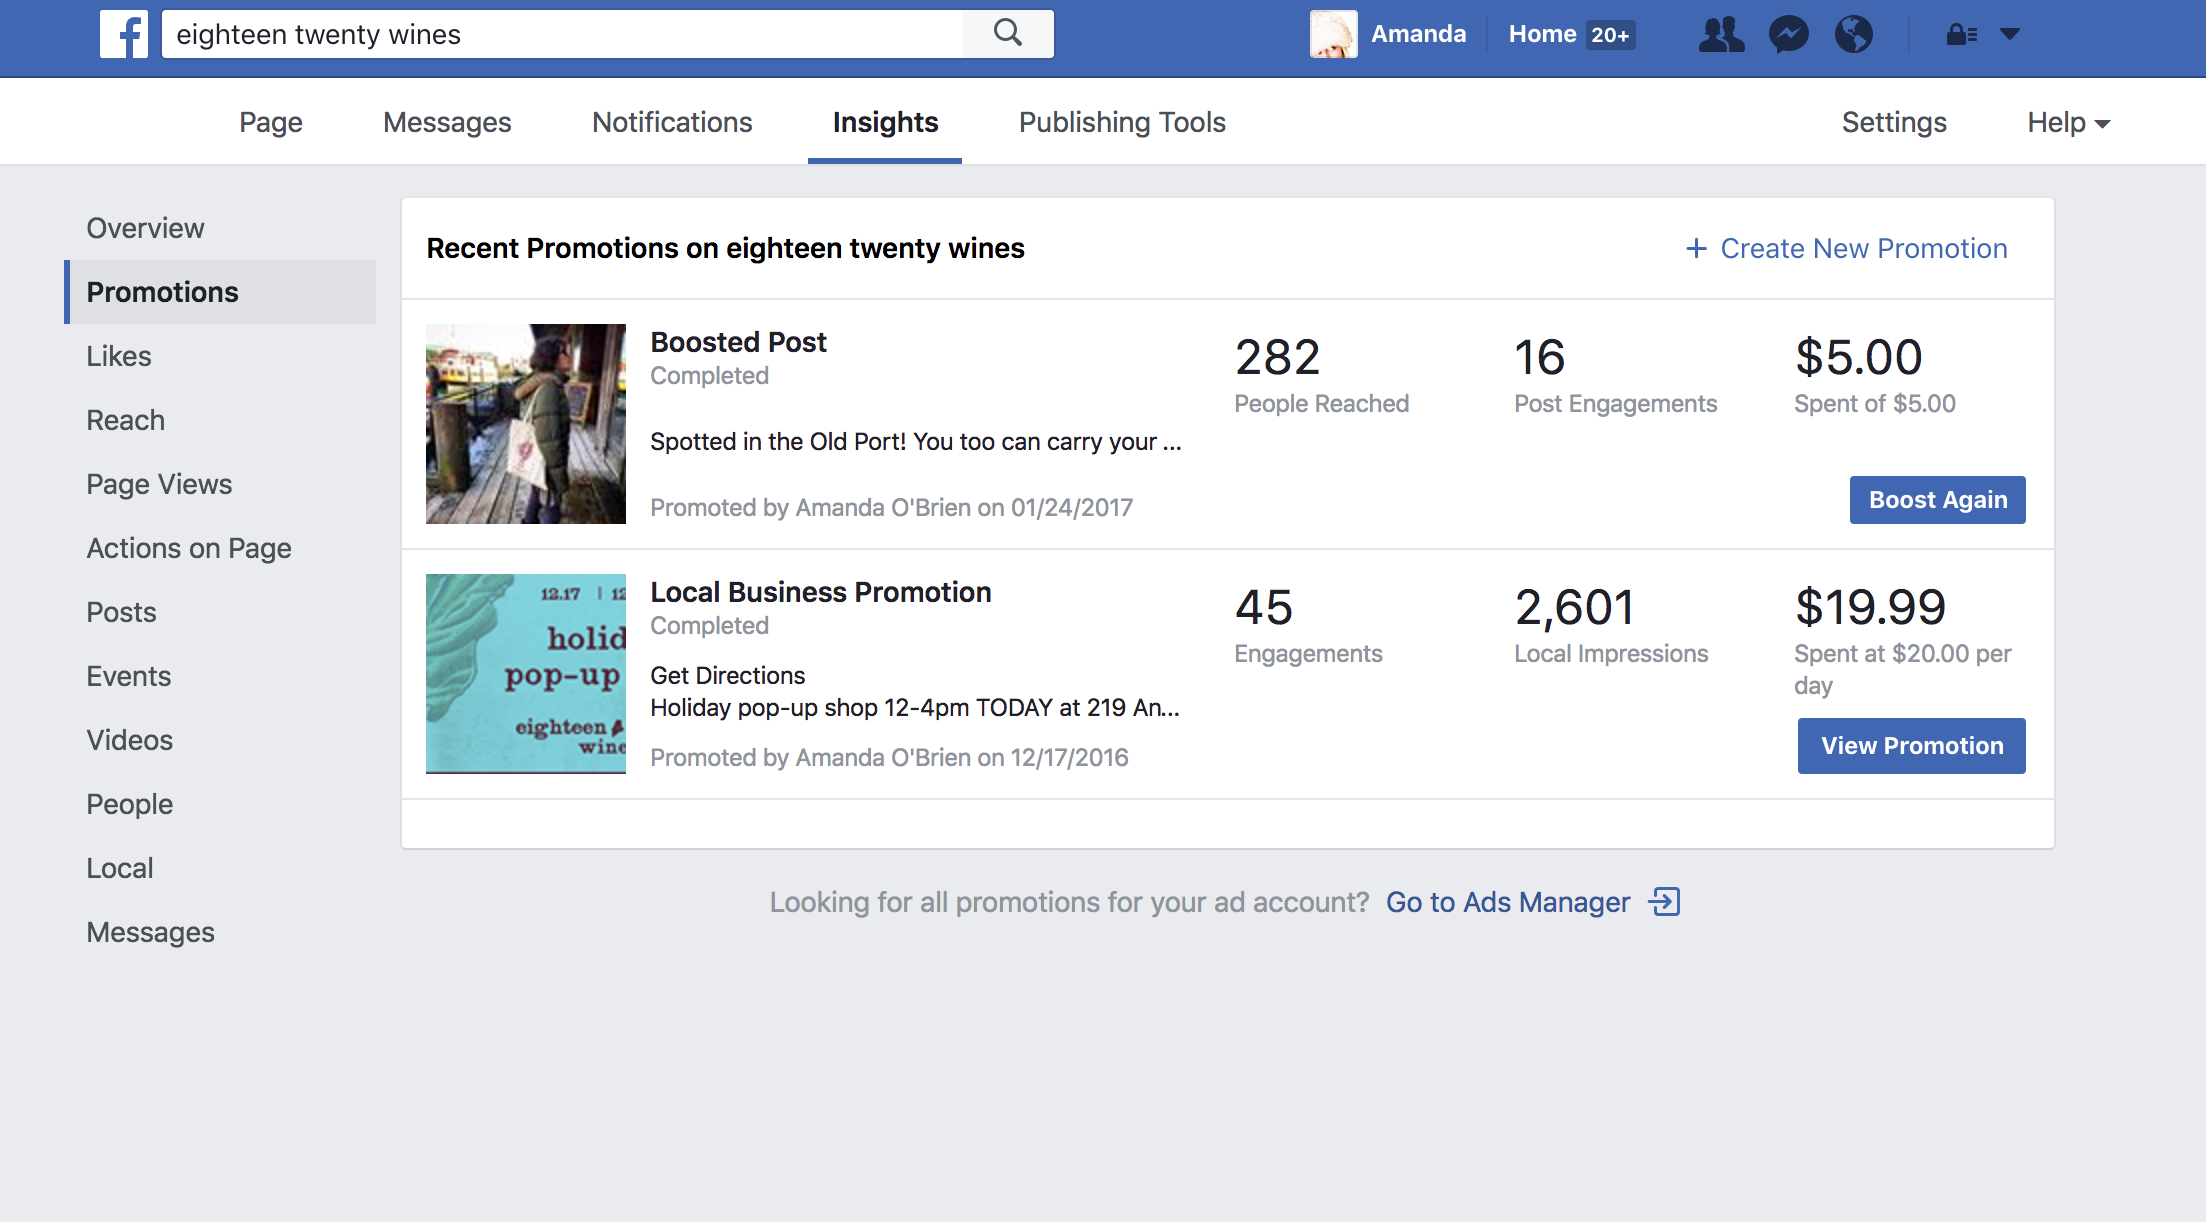Click the $19.99 spent amount
This screenshot has height=1222, width=2206.
click(1870, 607)
